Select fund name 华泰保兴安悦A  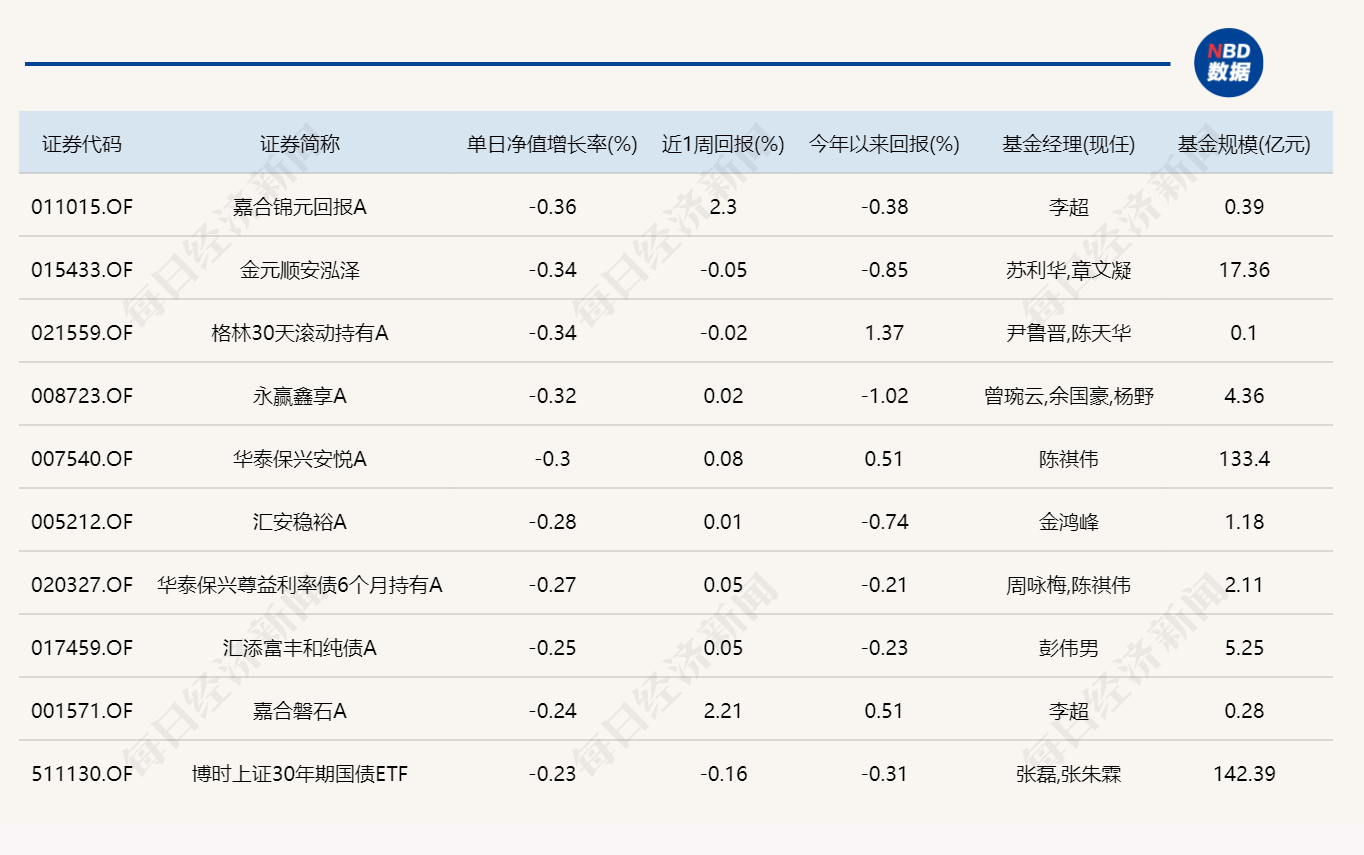300,459
